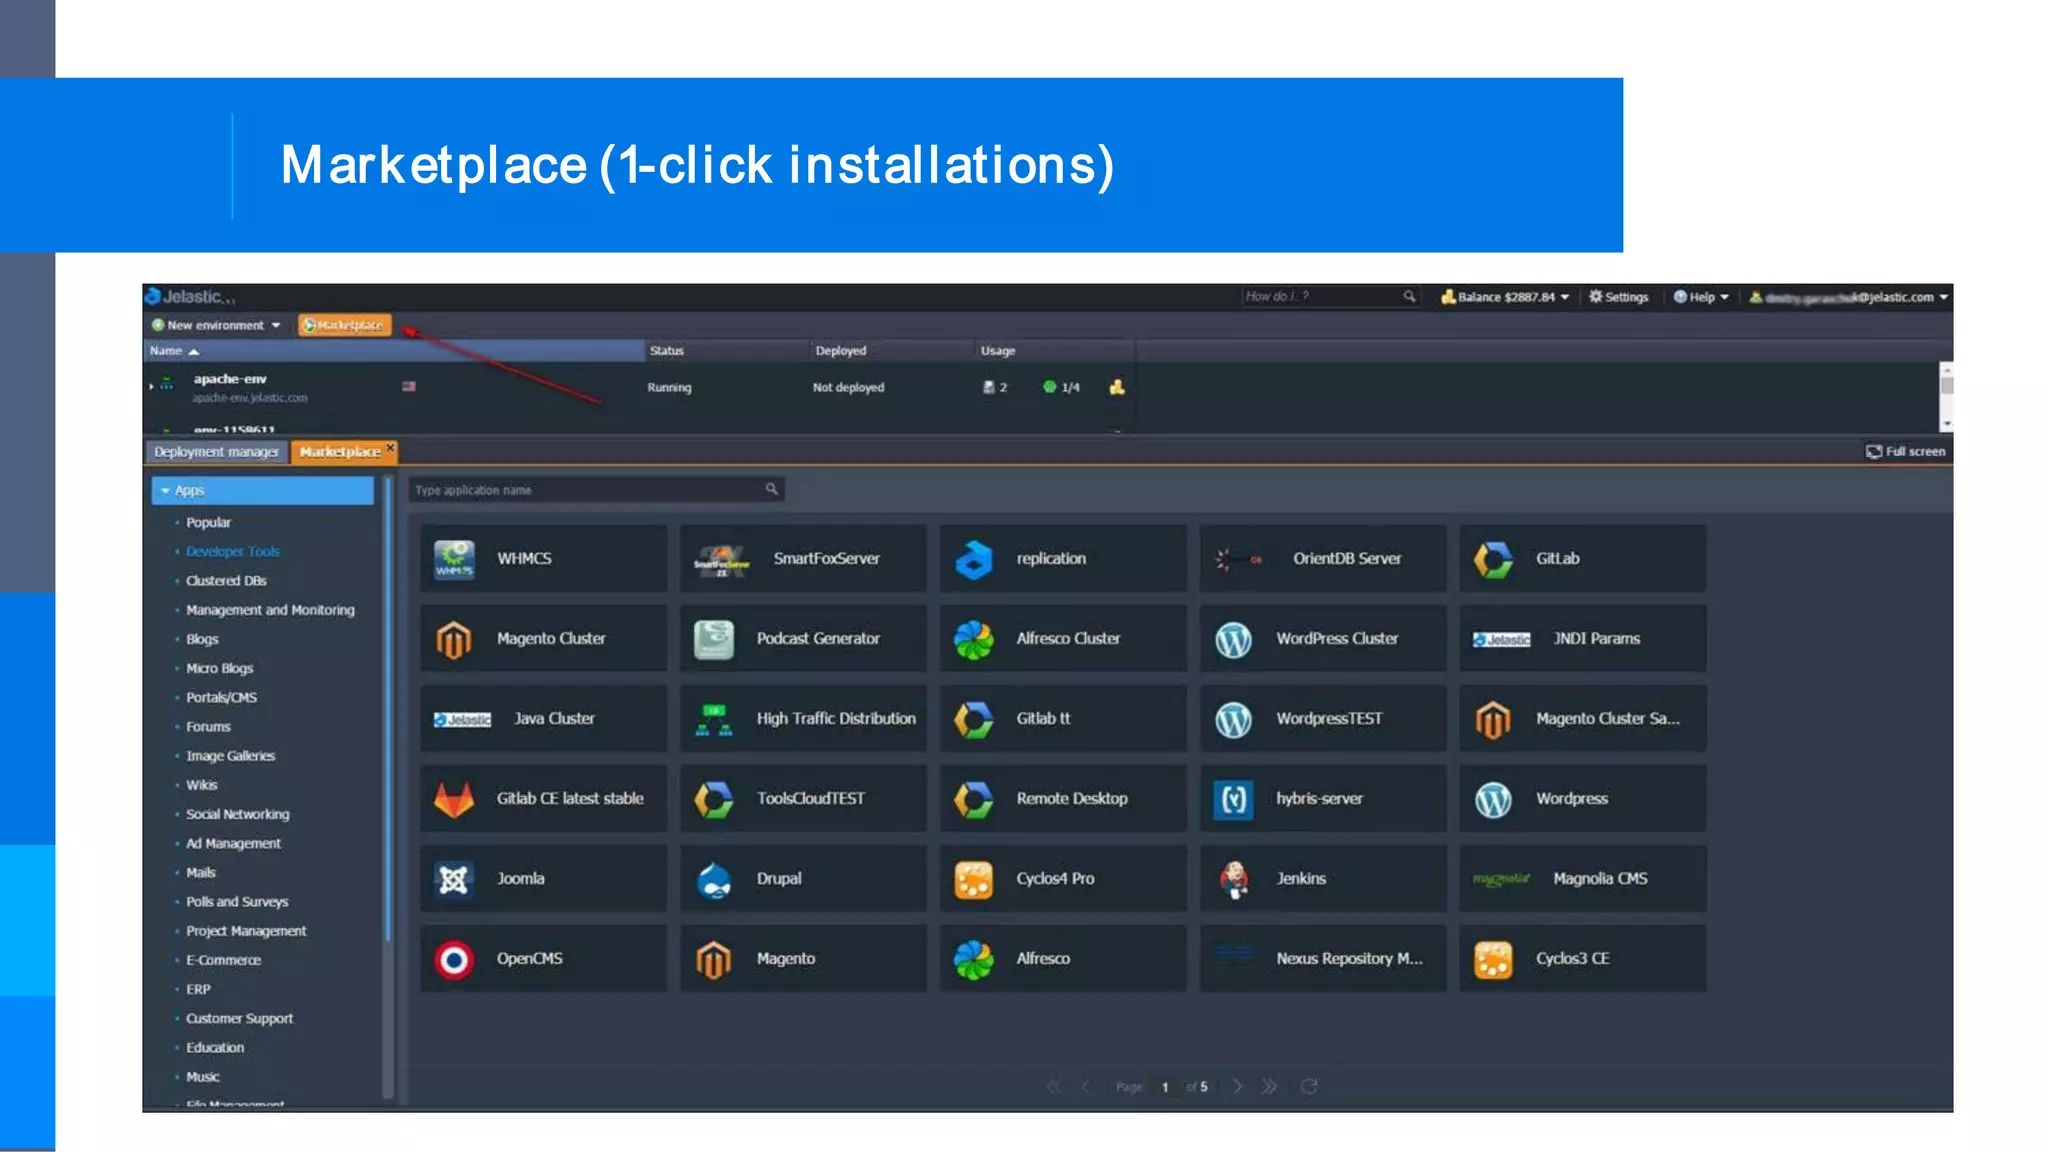Open the Magento app tile

tap(803, 959)
